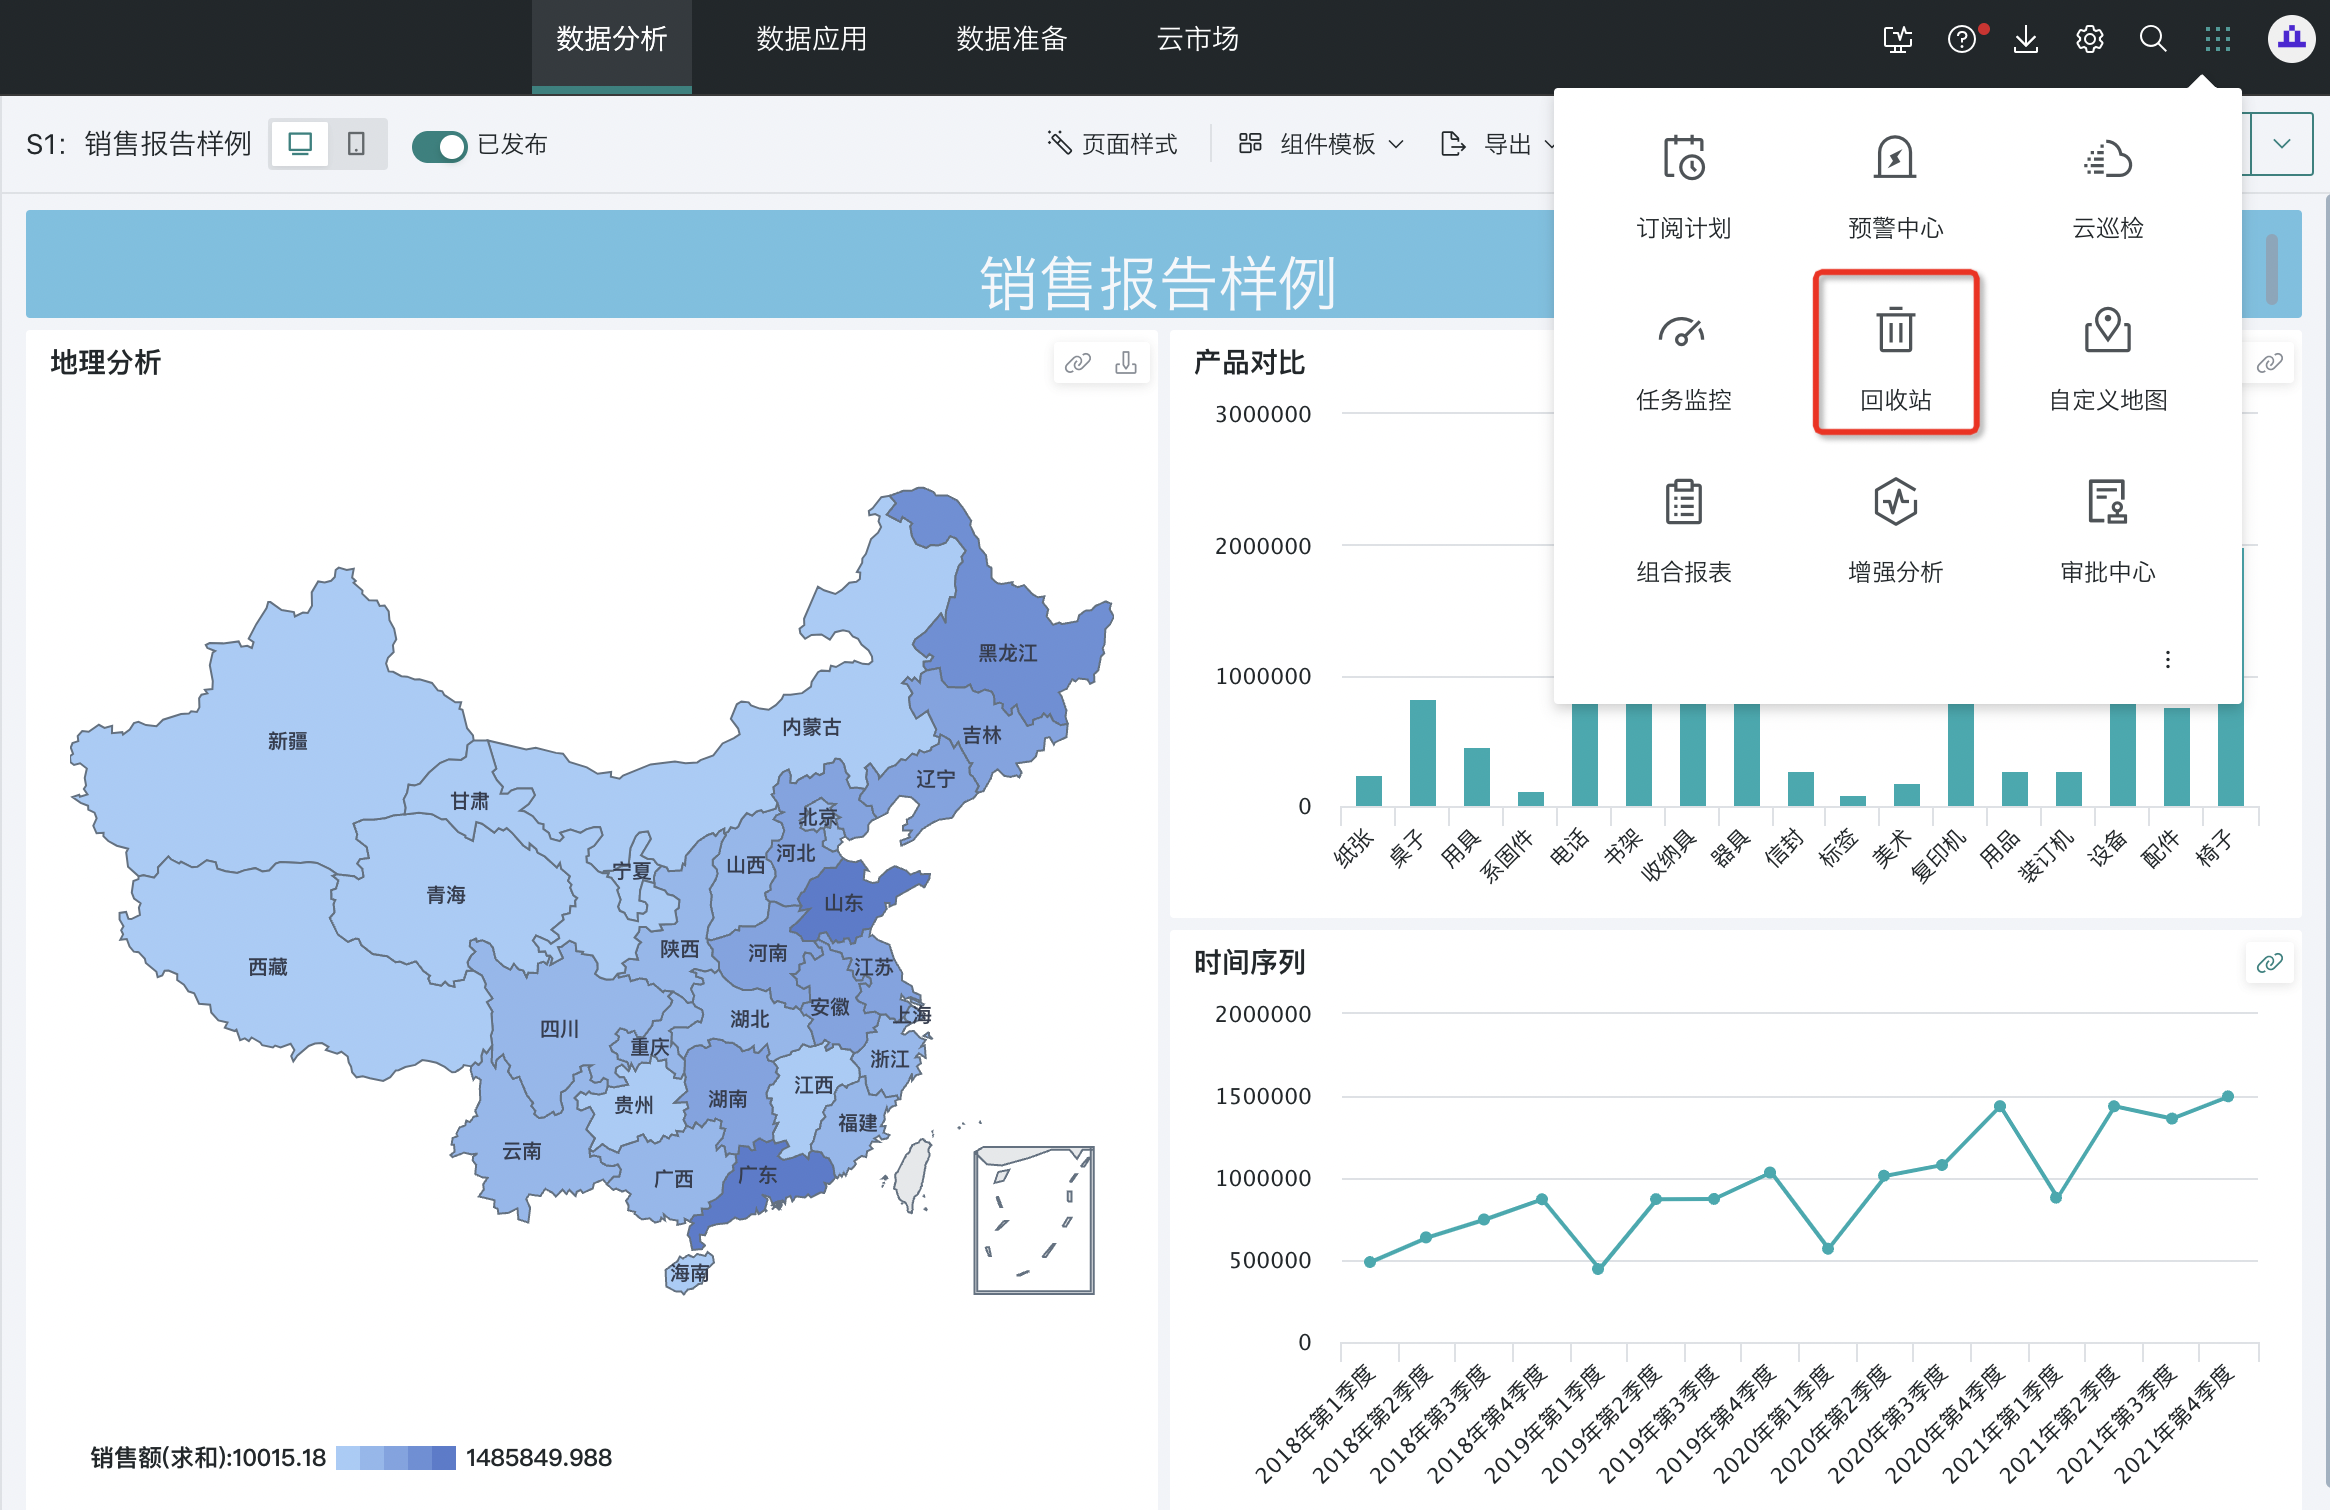Image resolution: width=2330 pixels, height=1510 pixels.
Task: Click 黑龙江 region on the map
Action: pyautogui.click(x=1007, y=653)
